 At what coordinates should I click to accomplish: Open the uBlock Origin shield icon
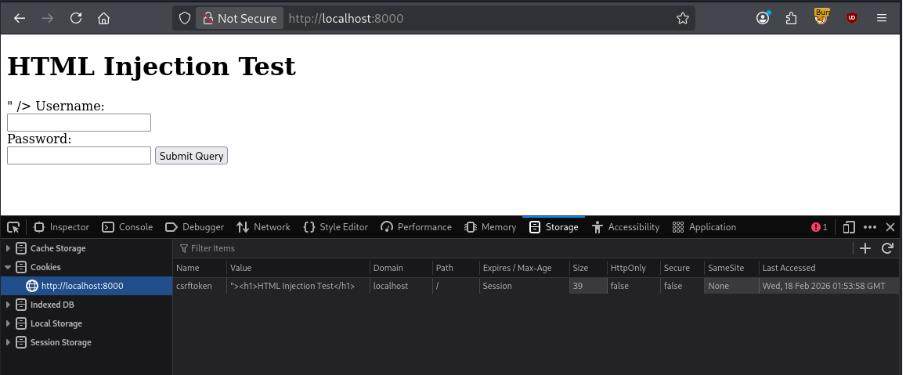[x=852, y=18]
